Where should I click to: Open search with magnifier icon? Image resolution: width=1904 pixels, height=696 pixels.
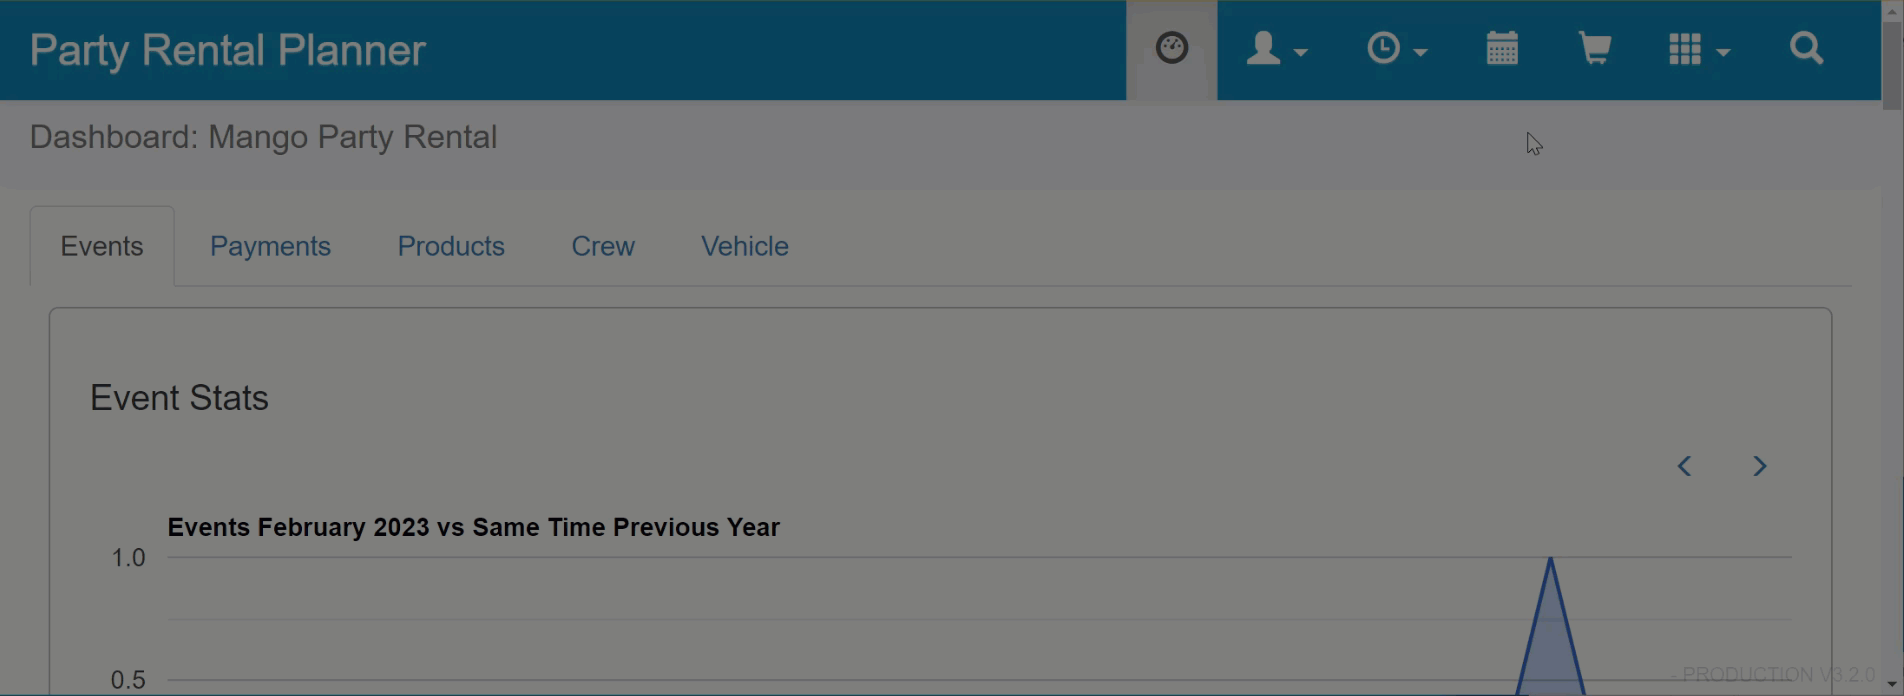click(1806, 48)
